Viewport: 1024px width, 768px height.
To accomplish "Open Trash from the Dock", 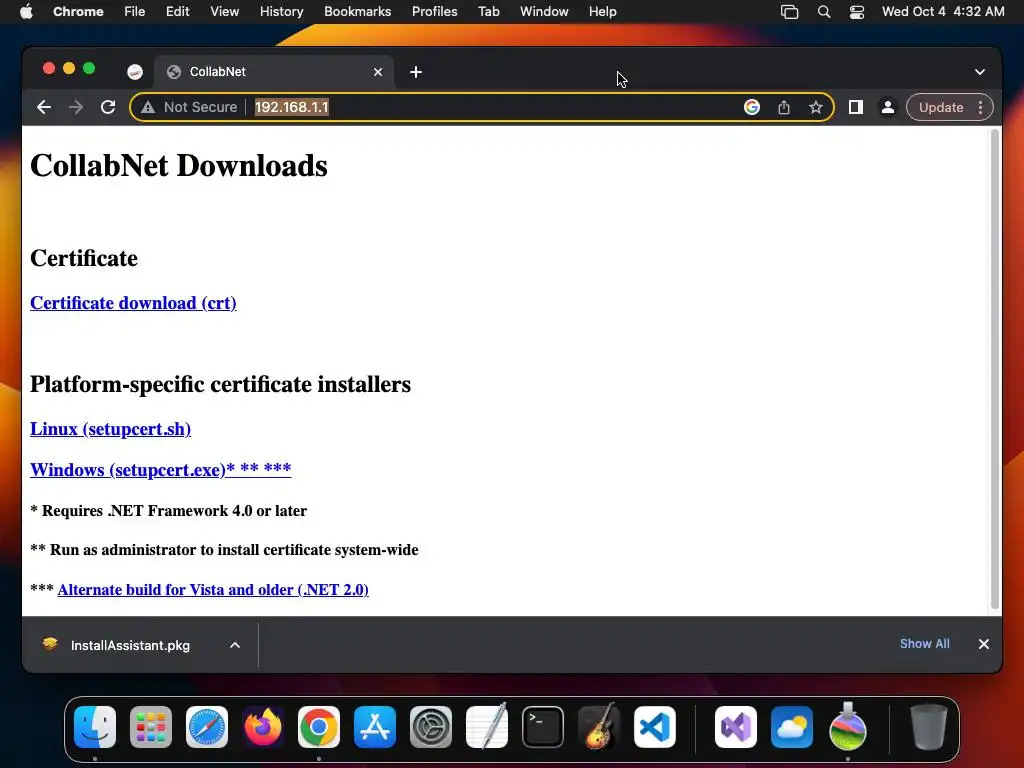I will [929, 727].
